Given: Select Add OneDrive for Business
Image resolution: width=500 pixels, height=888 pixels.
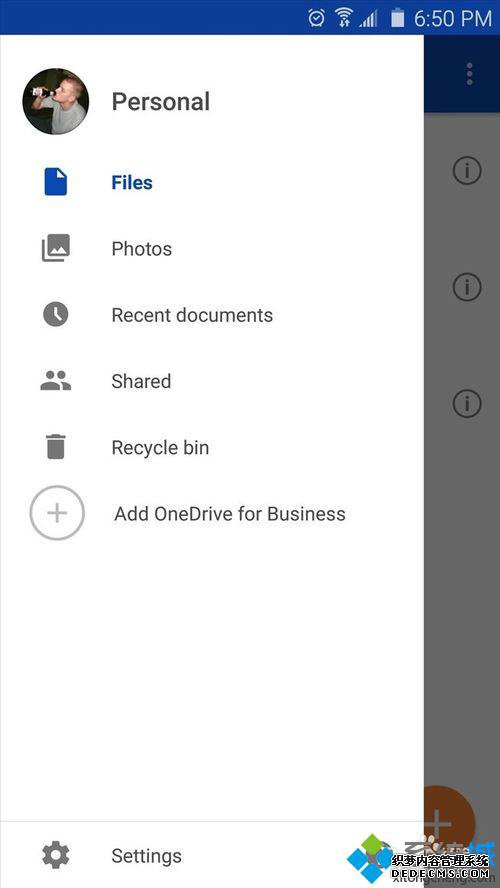Looking at the screenshot, I should [230, 514].
